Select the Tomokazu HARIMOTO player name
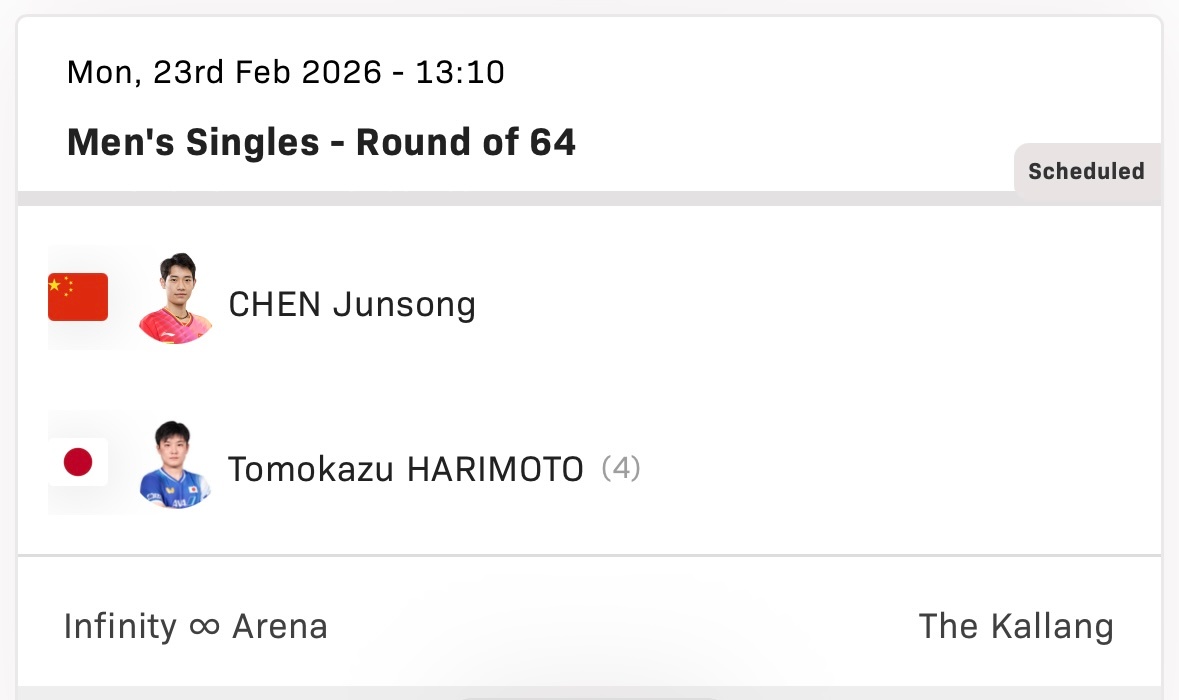The height and width of the screenshot is (700, 1179). (405, 468)
